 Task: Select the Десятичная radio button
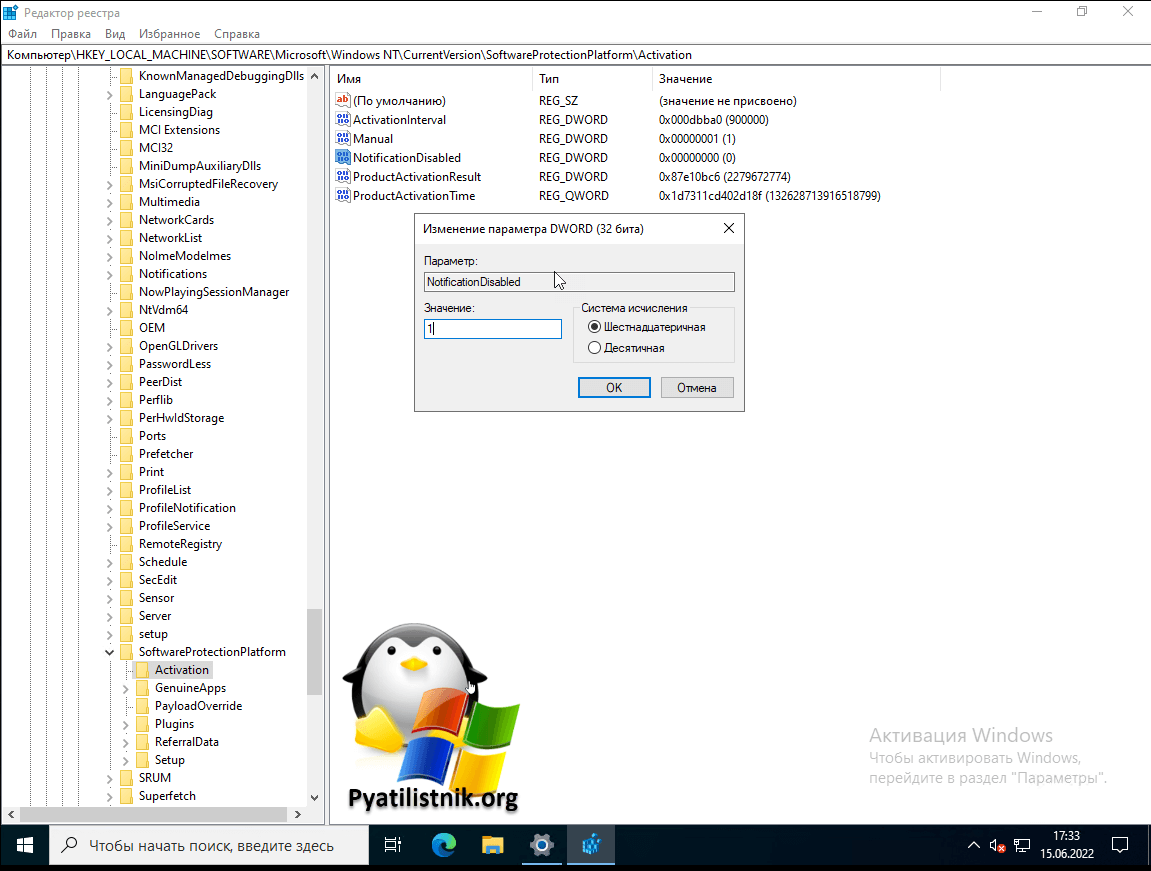[595, 348]
